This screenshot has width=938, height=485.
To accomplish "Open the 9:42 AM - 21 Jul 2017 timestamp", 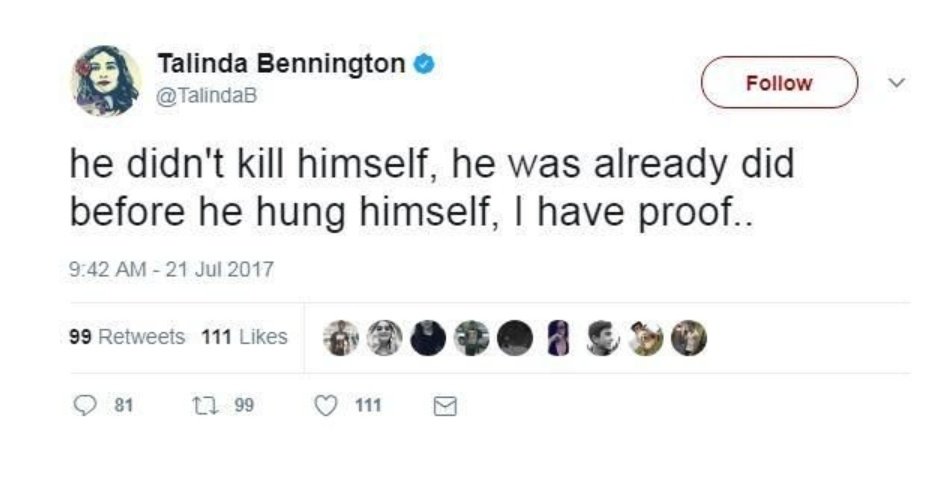I will 171,270.
